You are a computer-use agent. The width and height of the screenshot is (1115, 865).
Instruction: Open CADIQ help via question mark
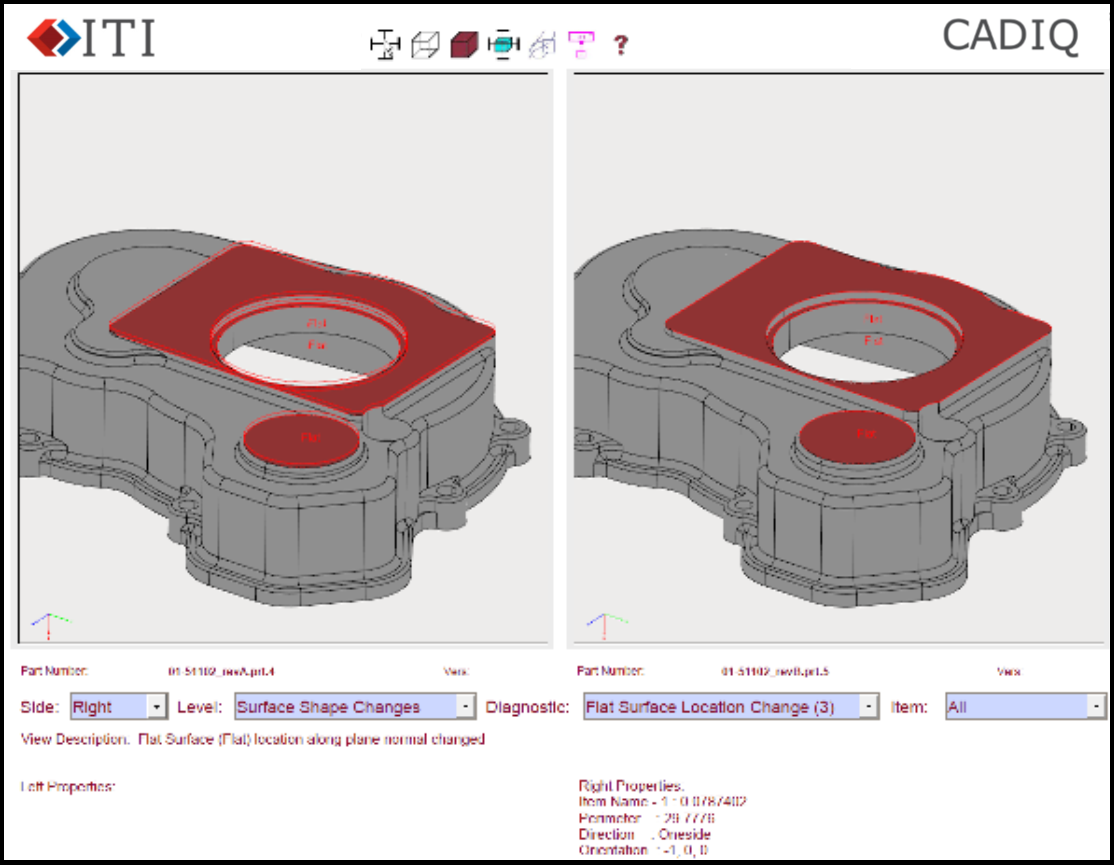620,43
